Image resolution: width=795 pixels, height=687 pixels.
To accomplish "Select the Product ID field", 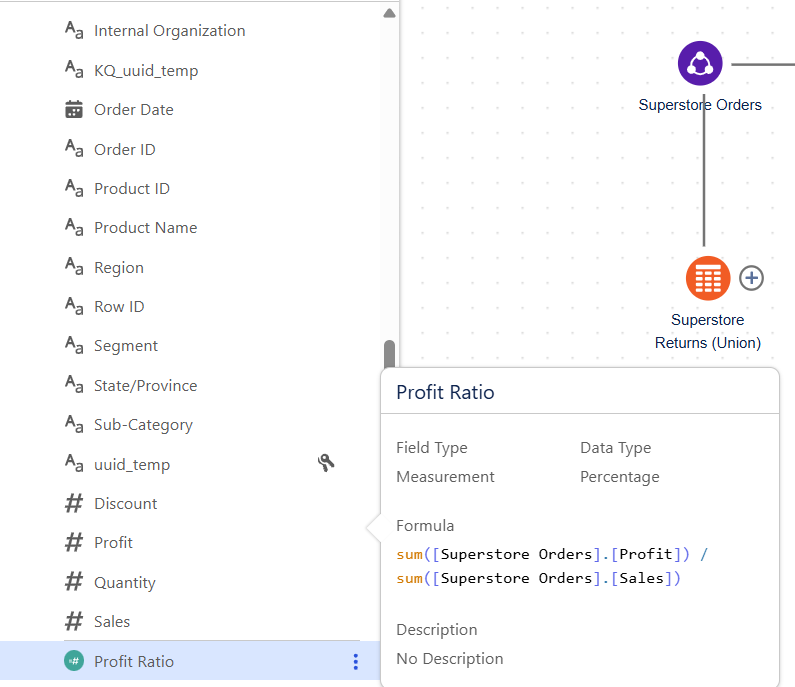I will click(132, 189).
